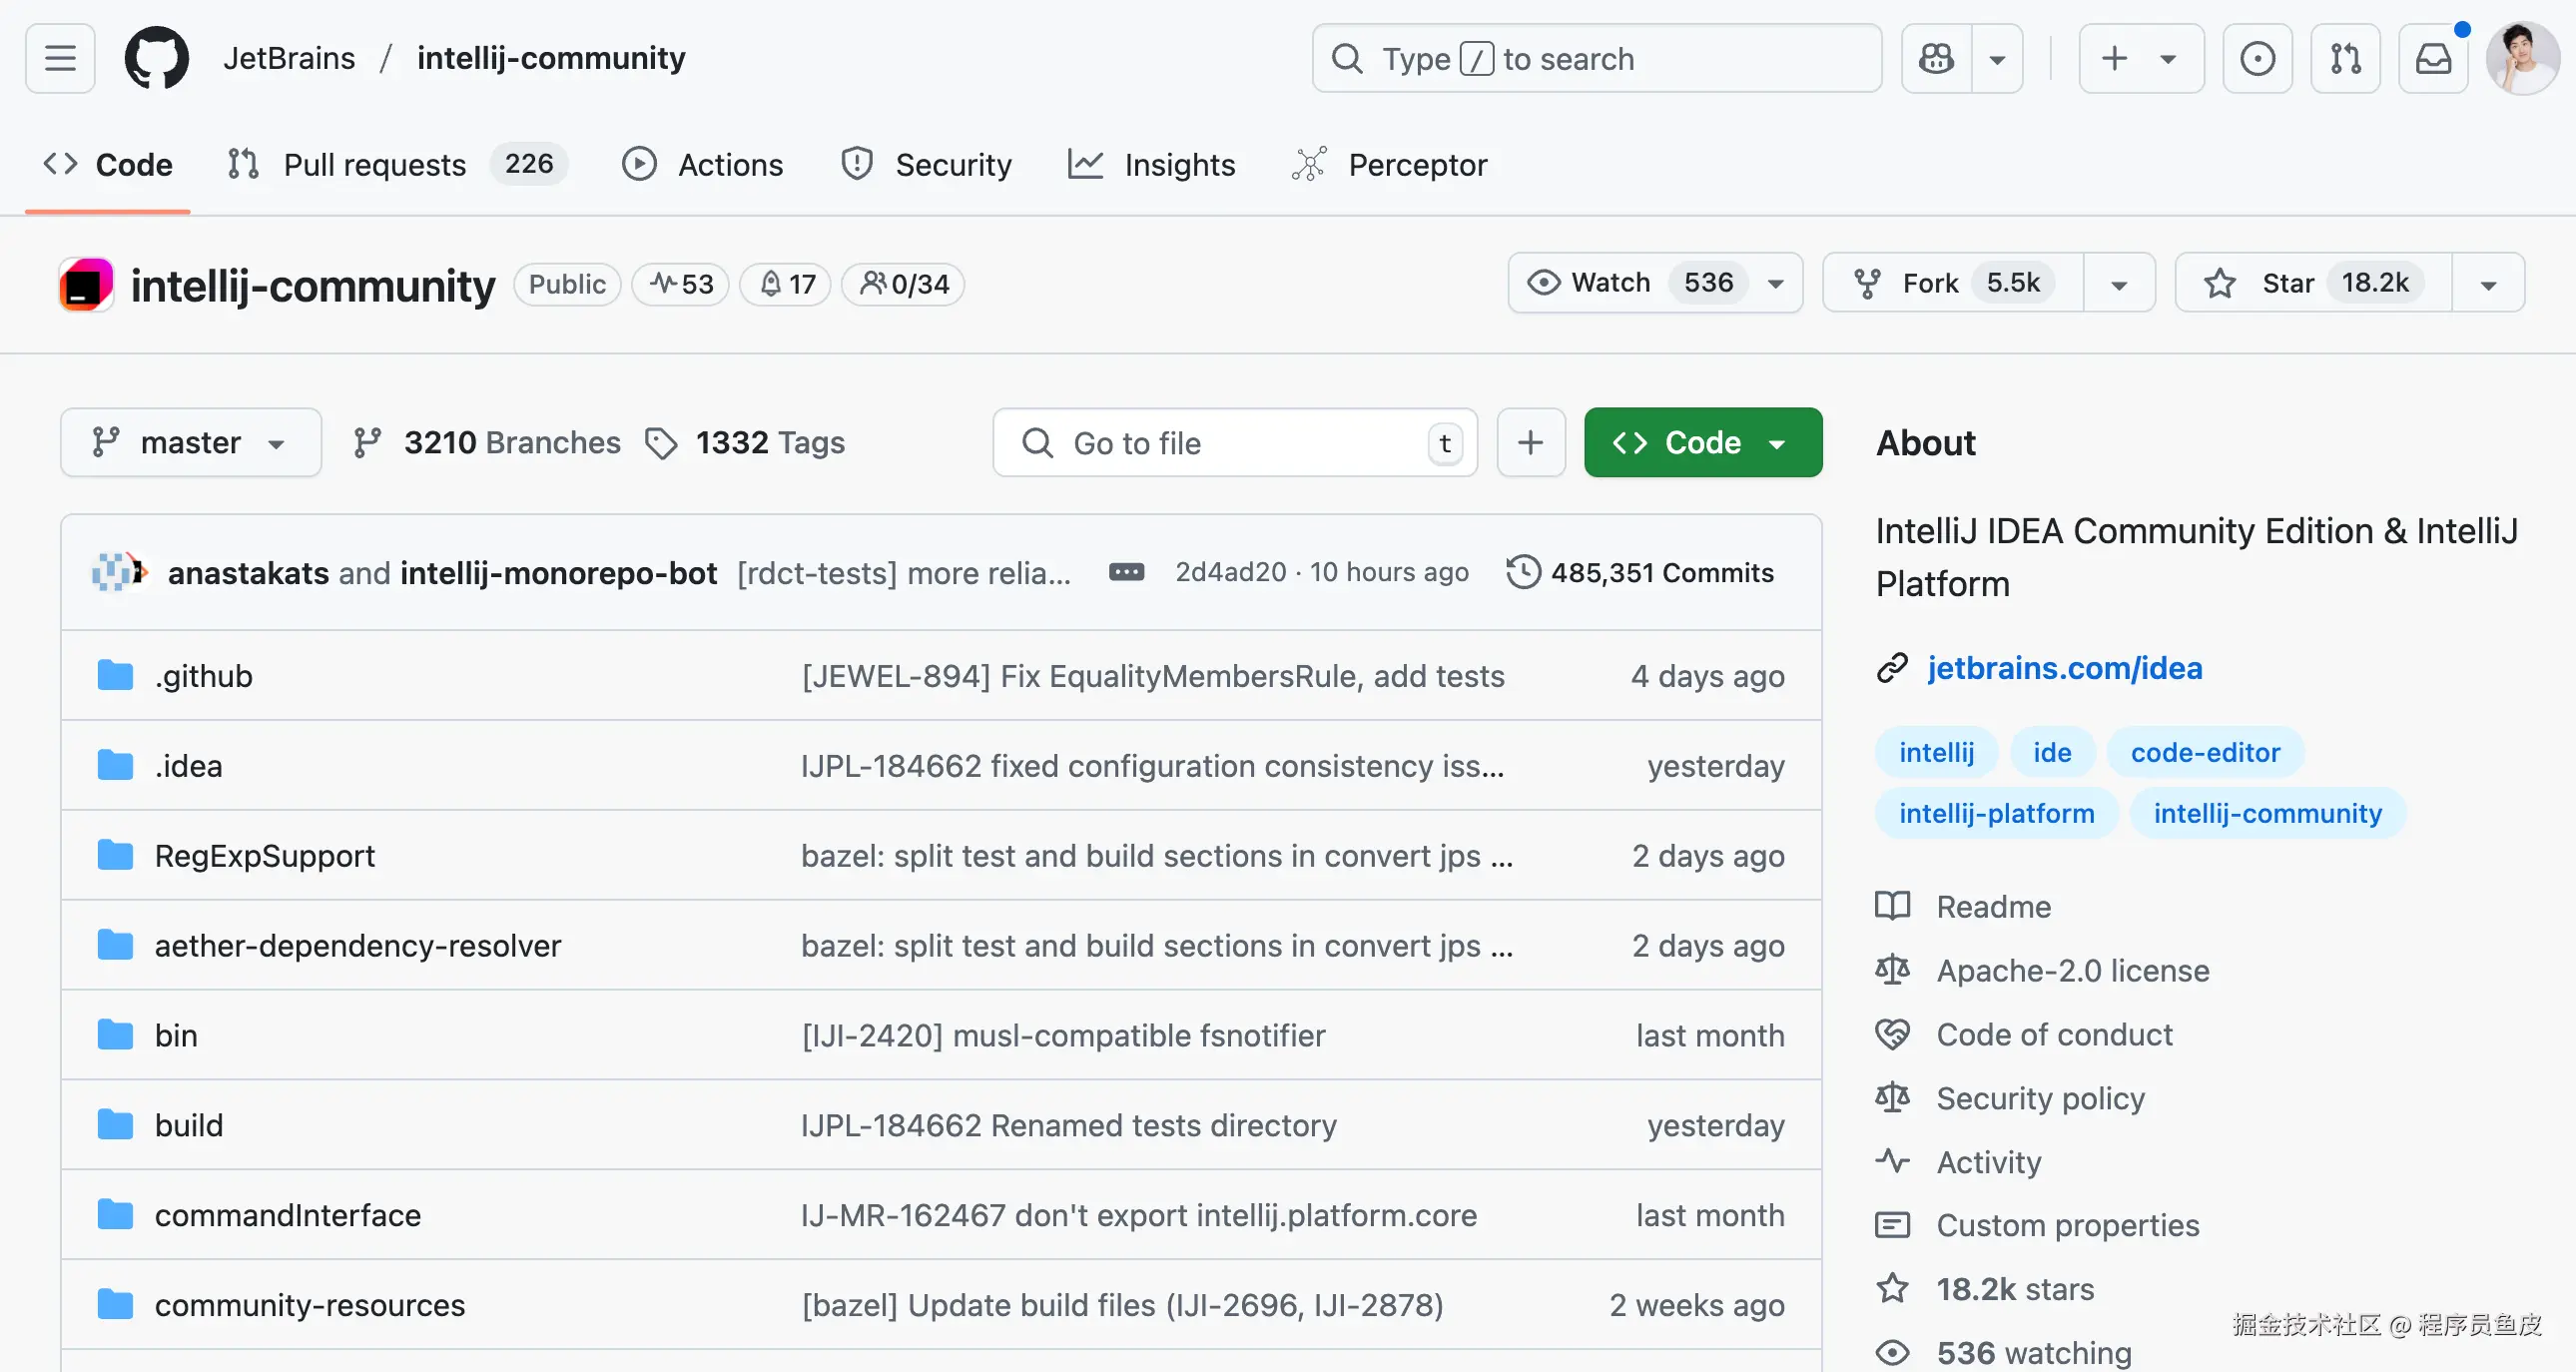Open the jetbrains.com/idea link
This screenshot has height=1372, width=2576.
(2064, 668)
